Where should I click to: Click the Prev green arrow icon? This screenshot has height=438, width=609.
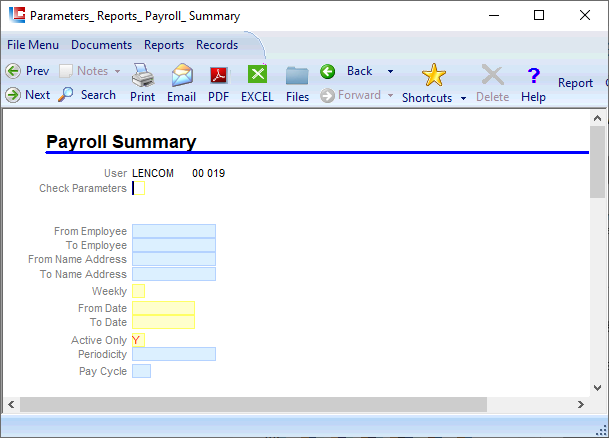tap(13, 71)
